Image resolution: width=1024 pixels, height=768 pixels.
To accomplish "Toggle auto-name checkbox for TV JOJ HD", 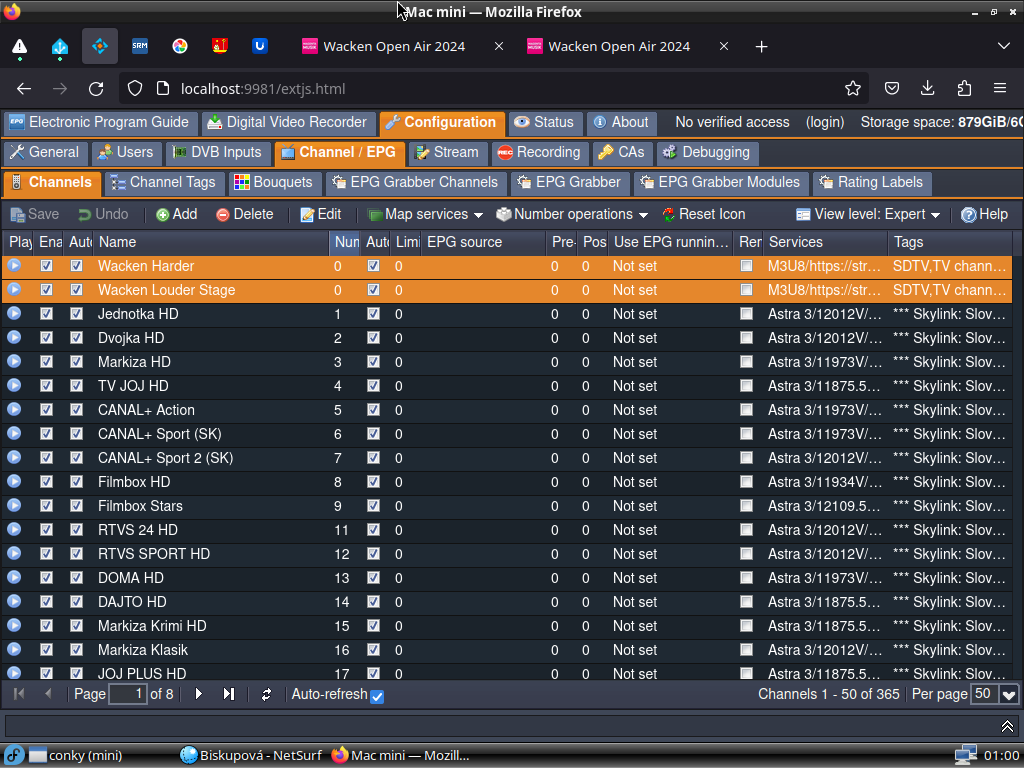I will [76, 386].
